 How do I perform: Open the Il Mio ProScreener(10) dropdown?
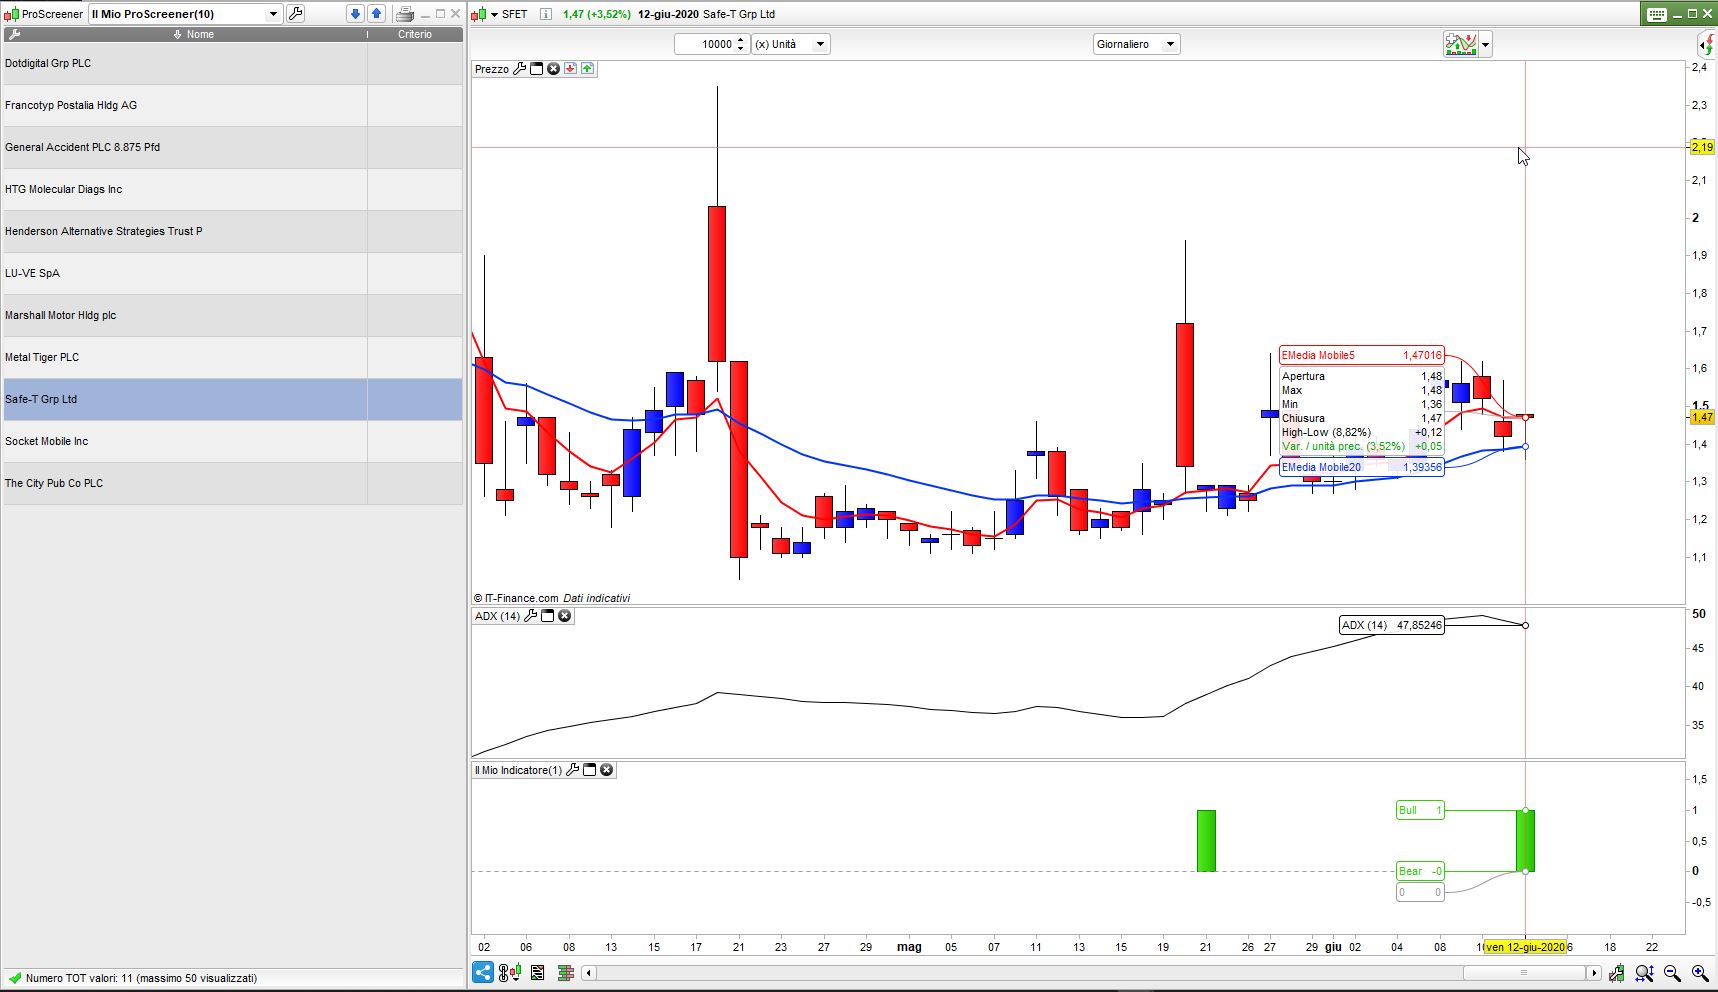click(185, 14)
